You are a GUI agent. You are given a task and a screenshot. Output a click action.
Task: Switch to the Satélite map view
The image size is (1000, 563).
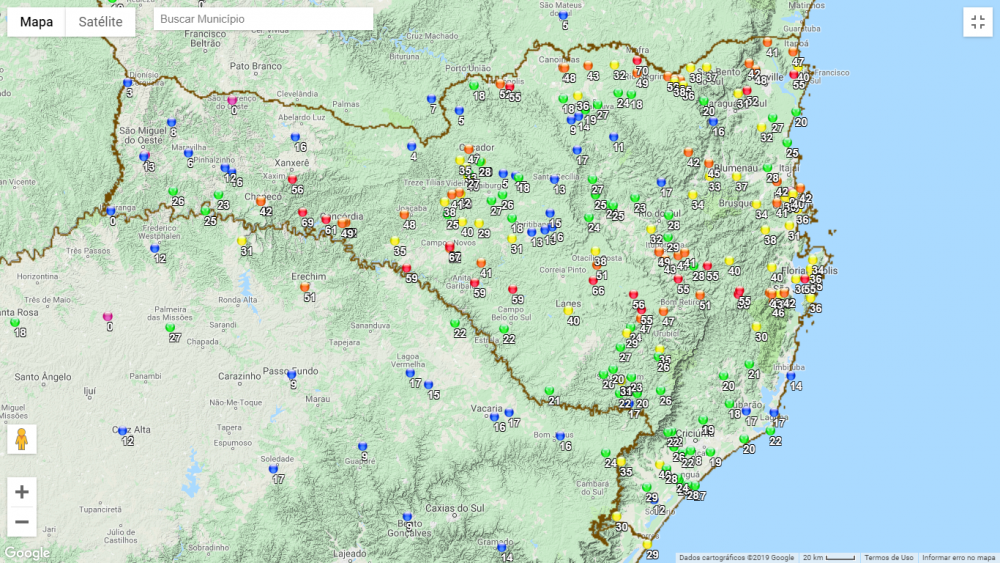pos(100,21)
